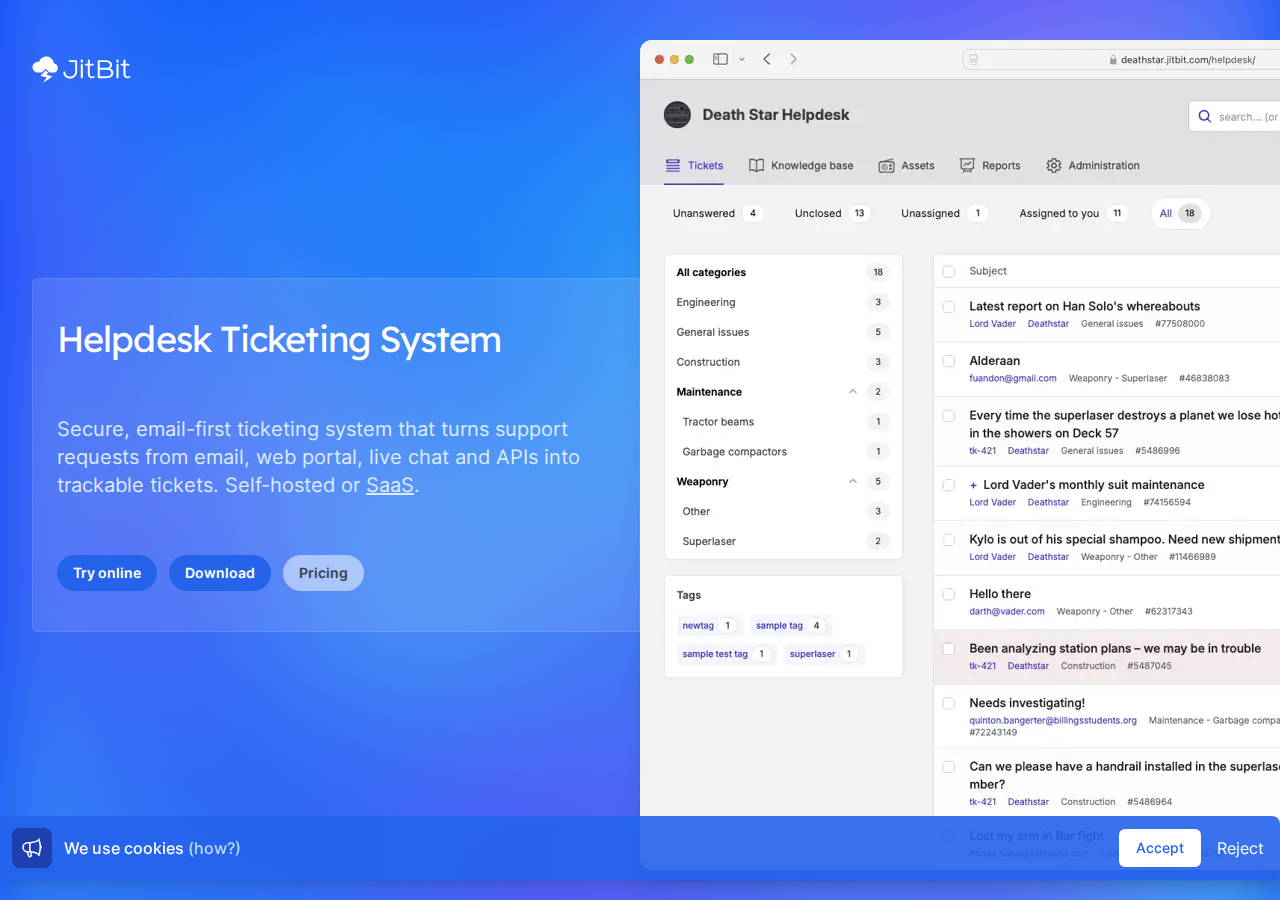Click the browser forward arrow
1280x900 pixels.
coord(794,59)
